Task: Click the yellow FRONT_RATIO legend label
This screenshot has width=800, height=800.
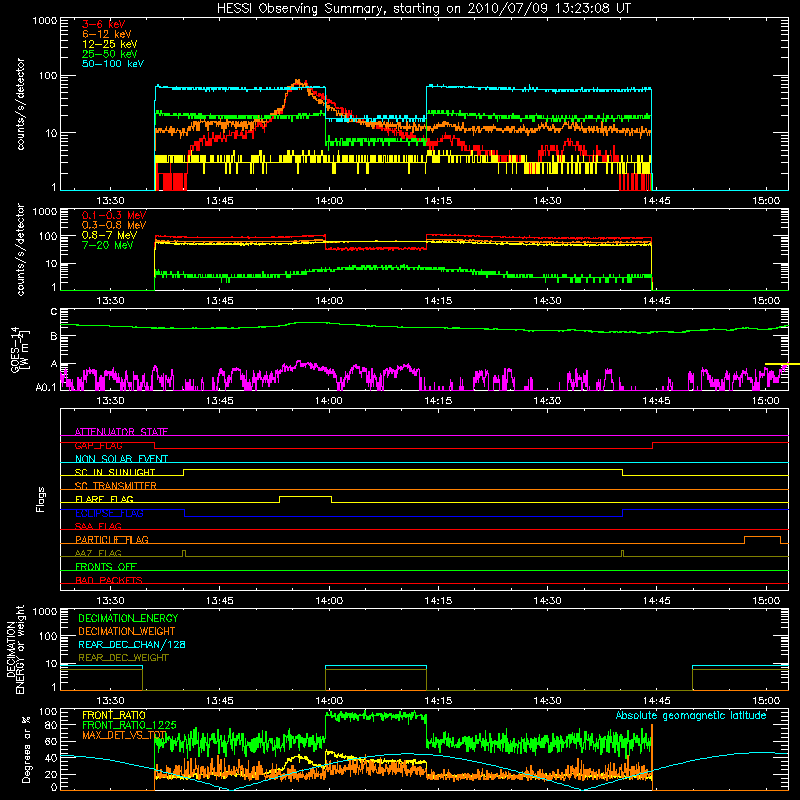Action: point(114,715)
